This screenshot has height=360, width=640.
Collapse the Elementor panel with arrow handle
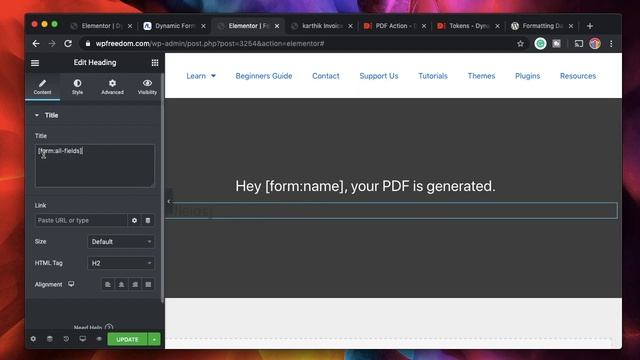(x=169, y=201)
